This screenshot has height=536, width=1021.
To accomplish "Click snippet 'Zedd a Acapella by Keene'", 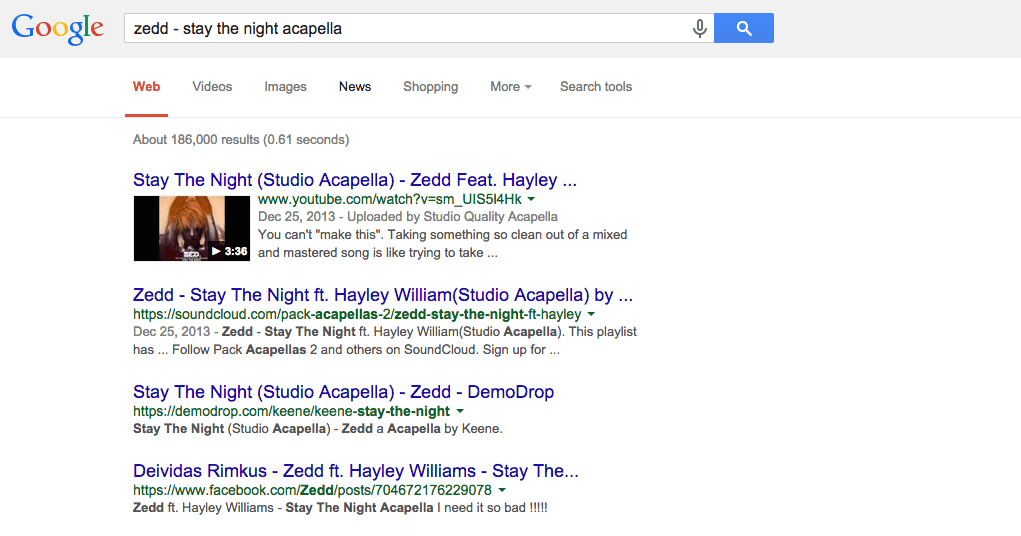I will click(x=422, y=429).
